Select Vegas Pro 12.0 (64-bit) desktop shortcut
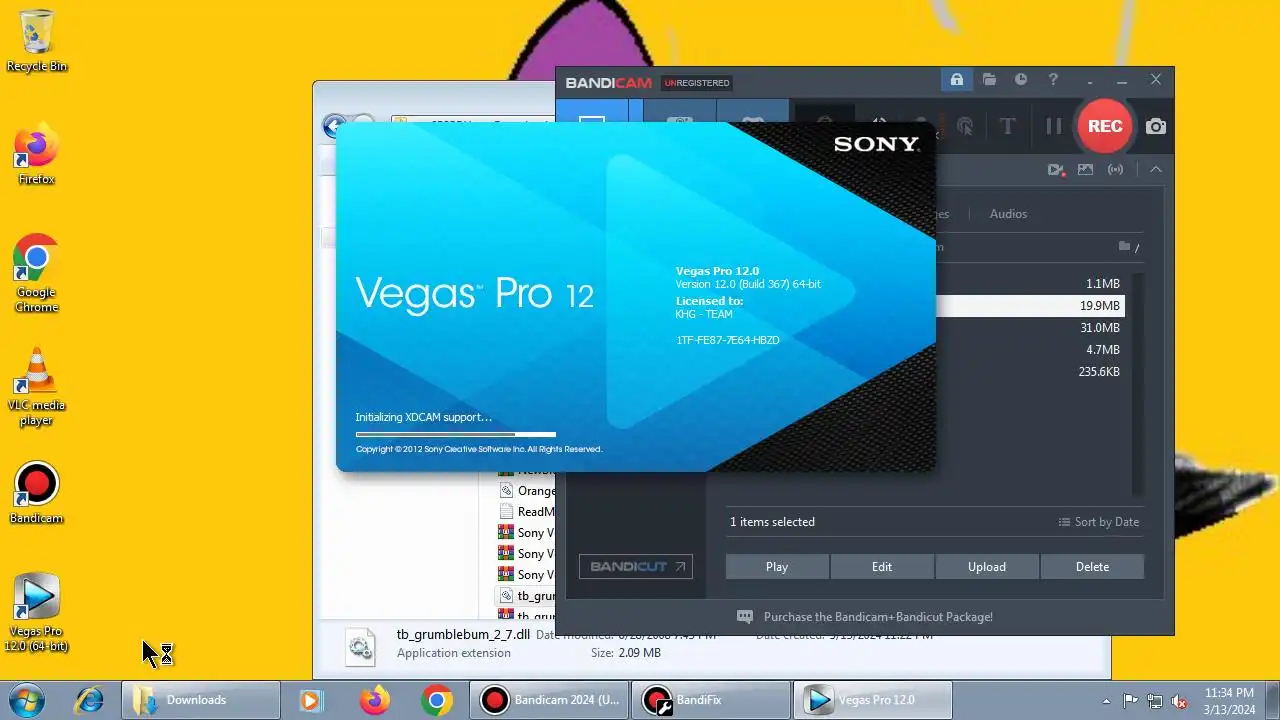Screen dimensions: 1280x720 pos(37,612)
